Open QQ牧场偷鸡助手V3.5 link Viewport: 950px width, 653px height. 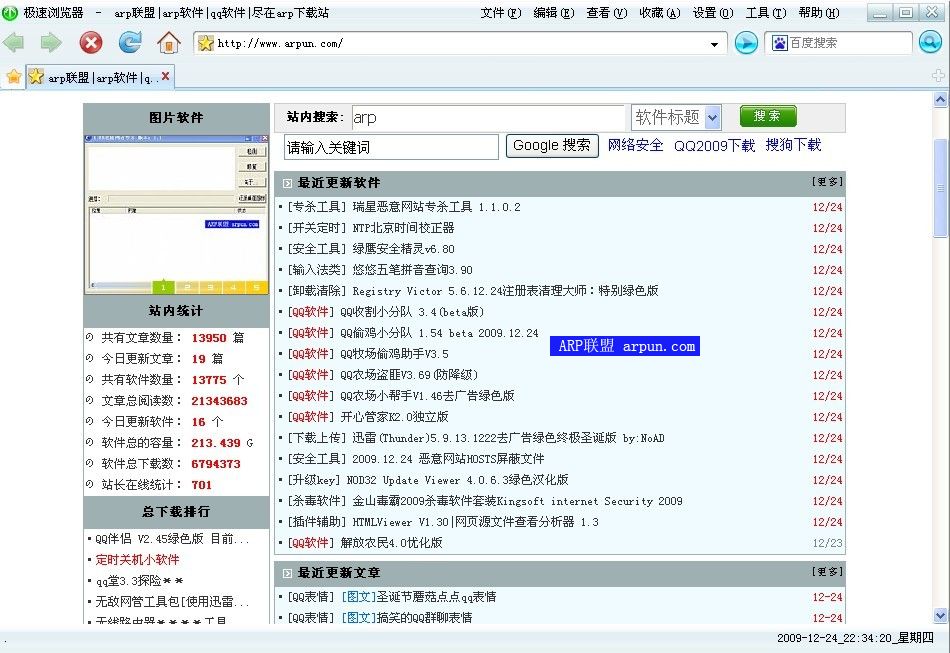394,354
